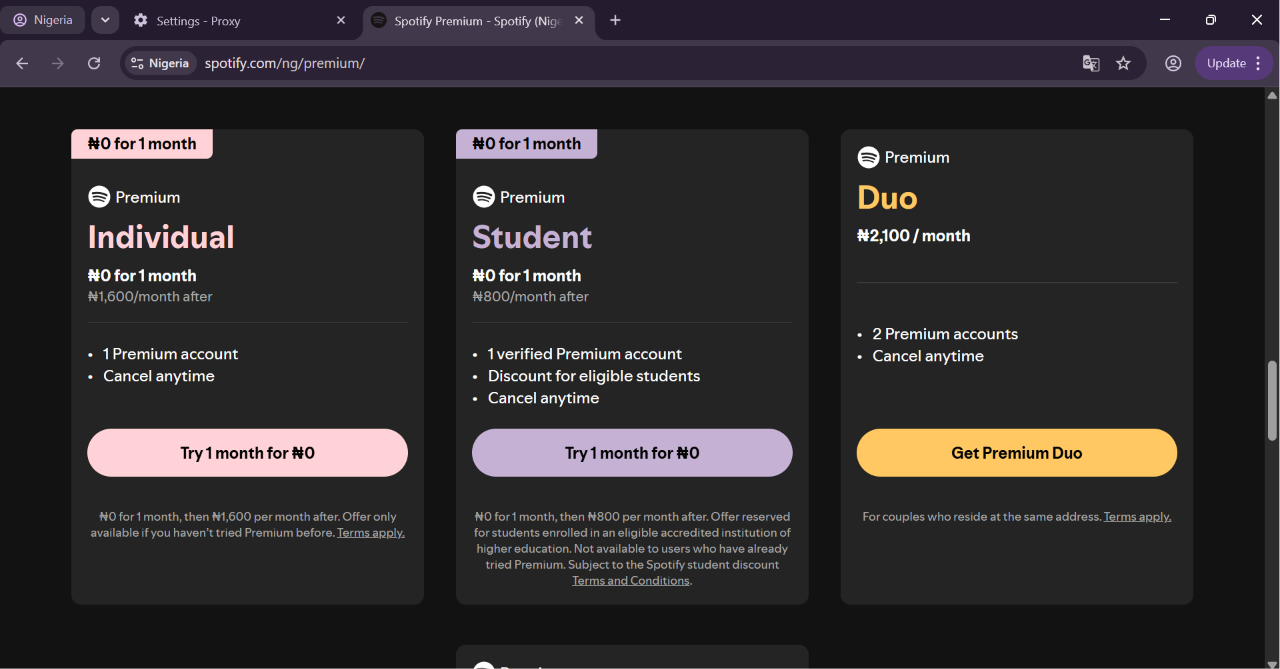Click '1 verified Premium account' bullet text
Image resolution: width=1280 pixels, height=669 pixels.
(585, 354)
